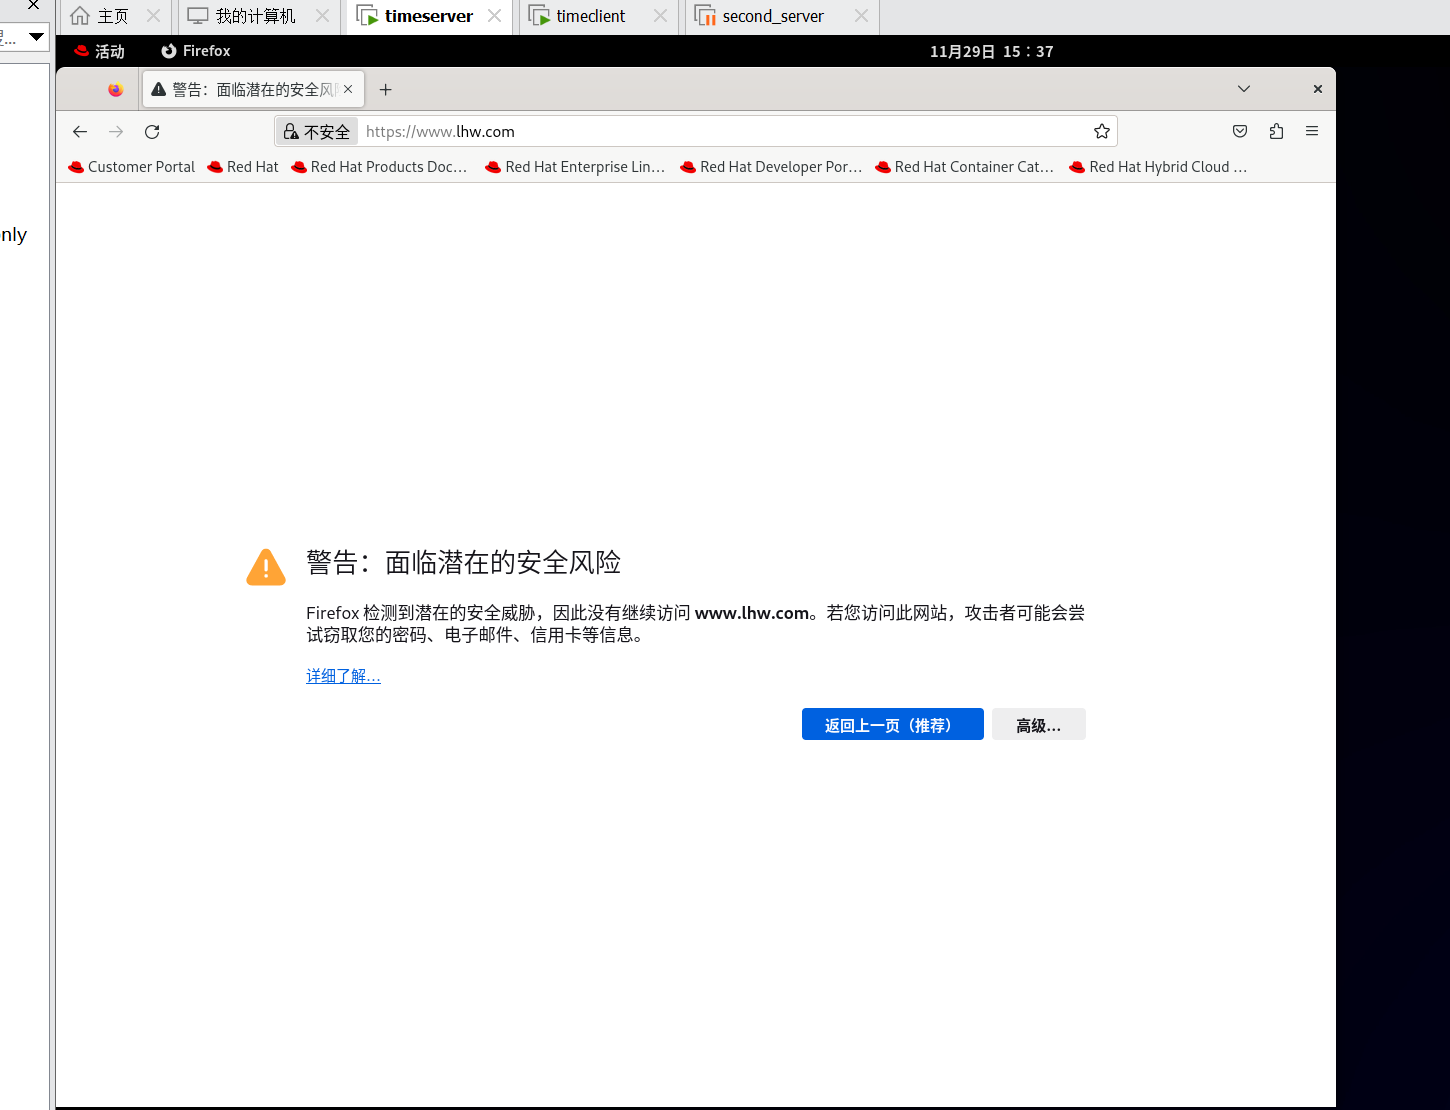Open the Pocket save icon
Screen dimensions: 1450x1110
[x=1240, y=131]
